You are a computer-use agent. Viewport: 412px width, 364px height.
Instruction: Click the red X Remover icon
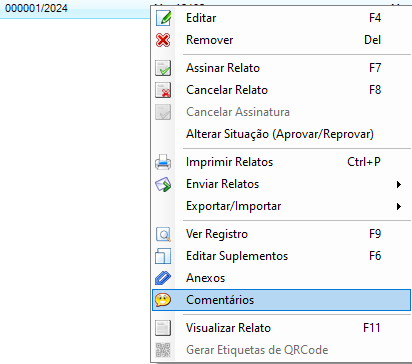pos(163,40)
